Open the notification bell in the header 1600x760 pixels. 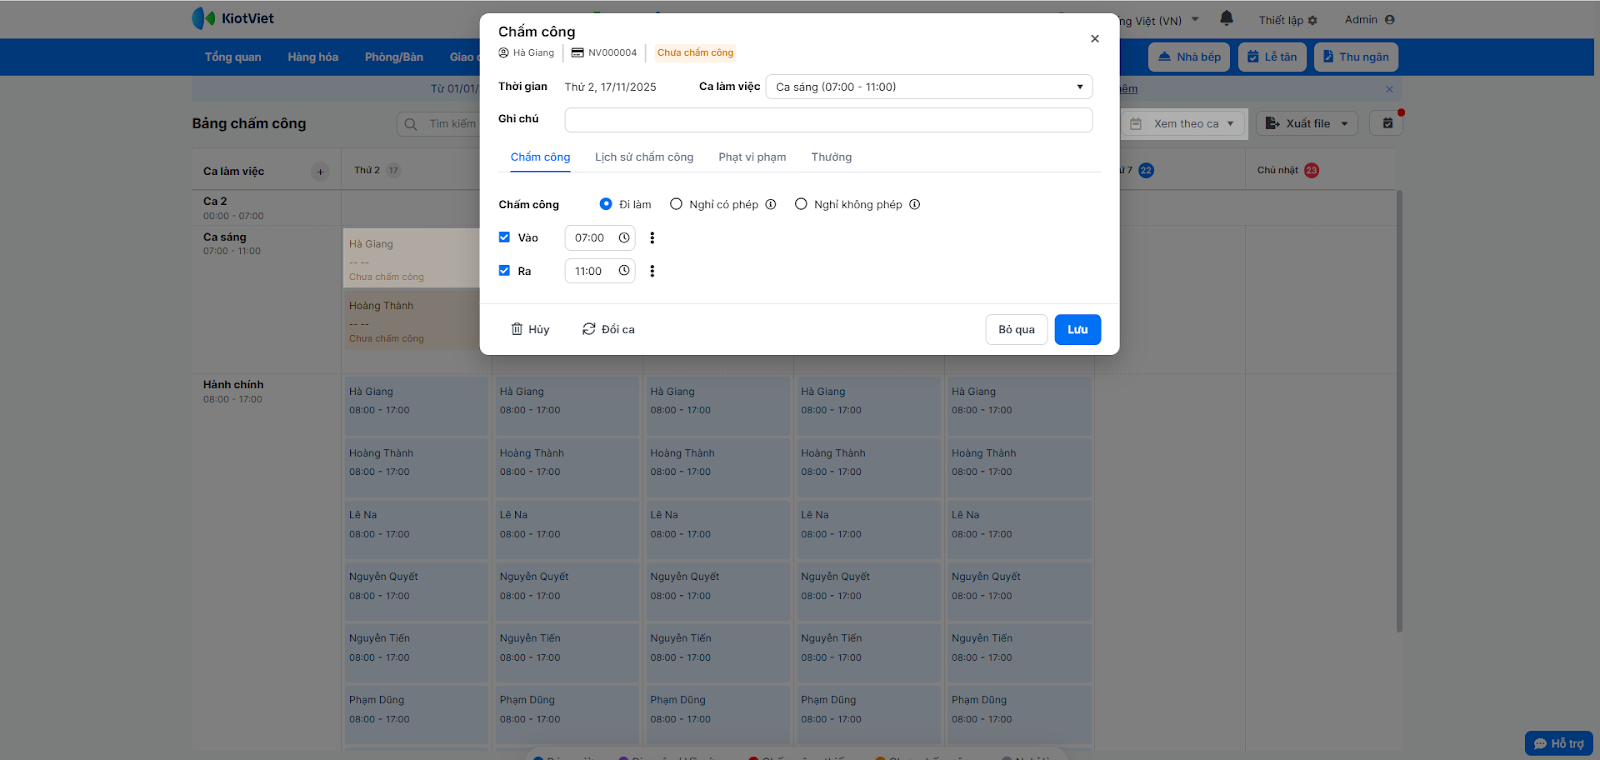1227,19
